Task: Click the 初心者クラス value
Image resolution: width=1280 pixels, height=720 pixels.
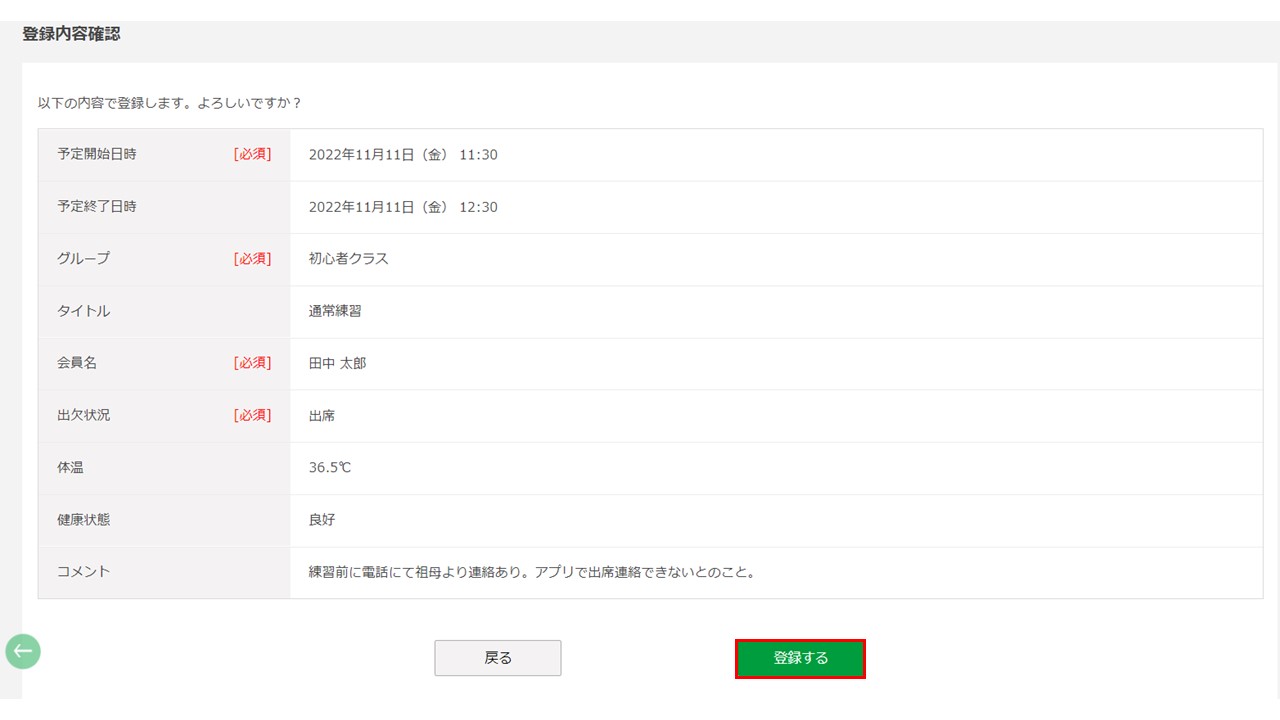Action: (x=349, y=259)
